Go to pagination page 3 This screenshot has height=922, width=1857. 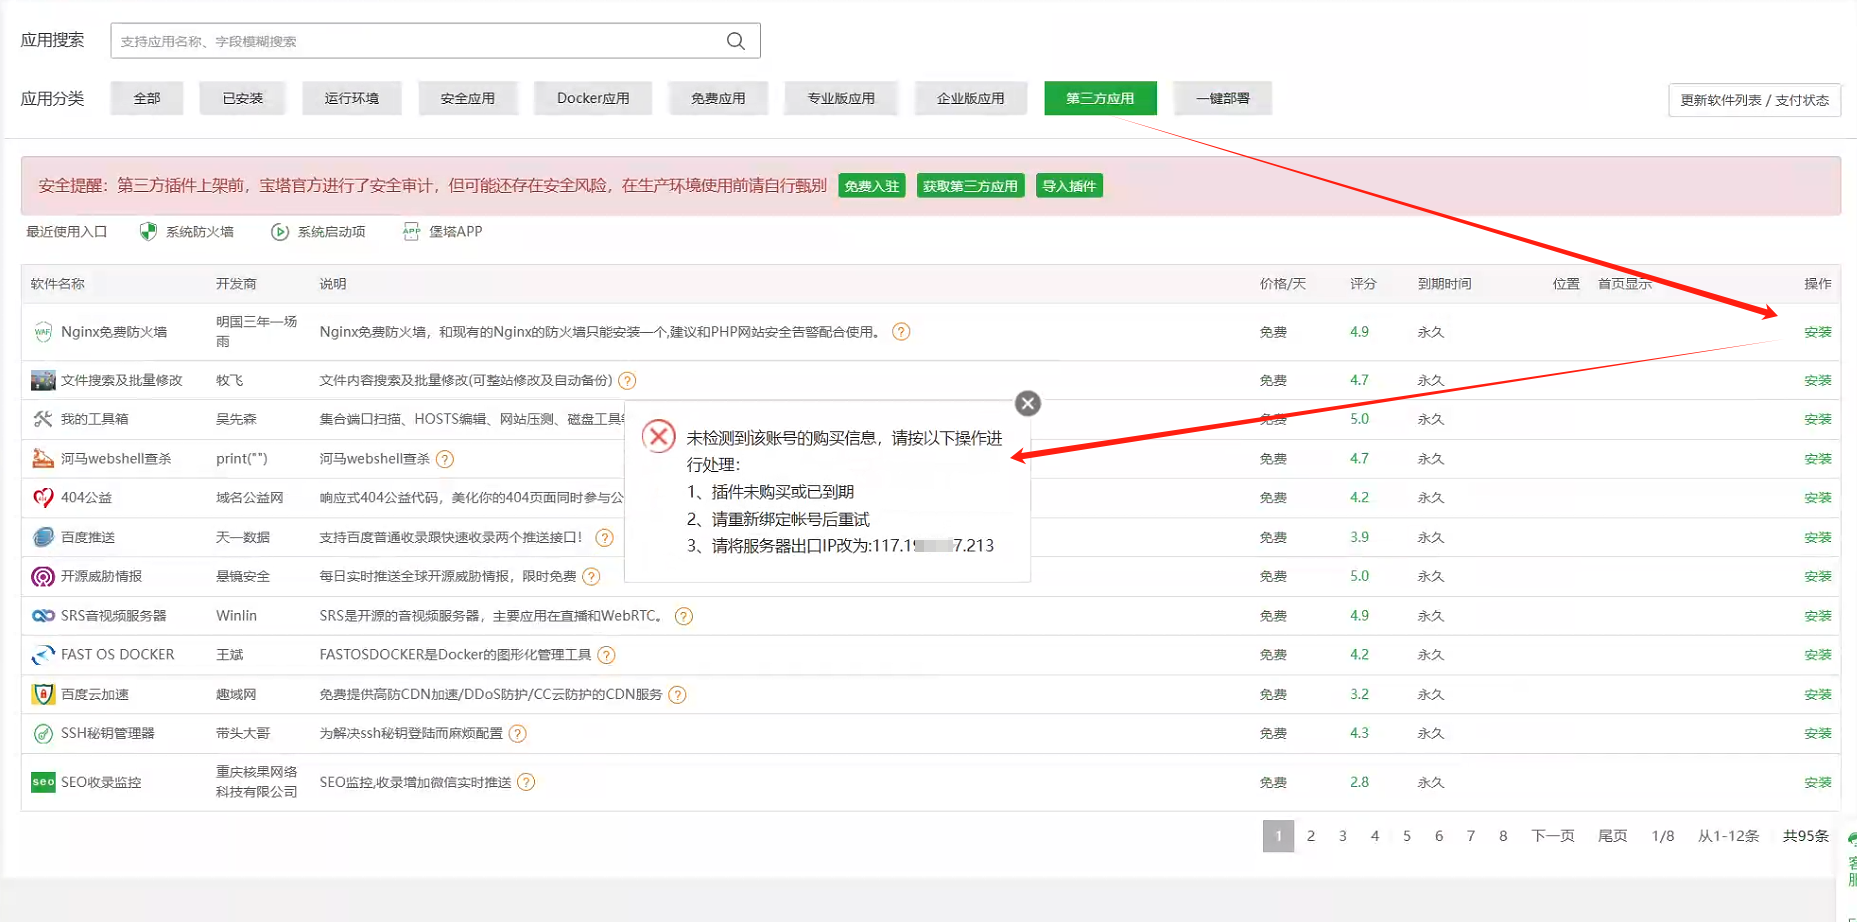click(1342, 836)
